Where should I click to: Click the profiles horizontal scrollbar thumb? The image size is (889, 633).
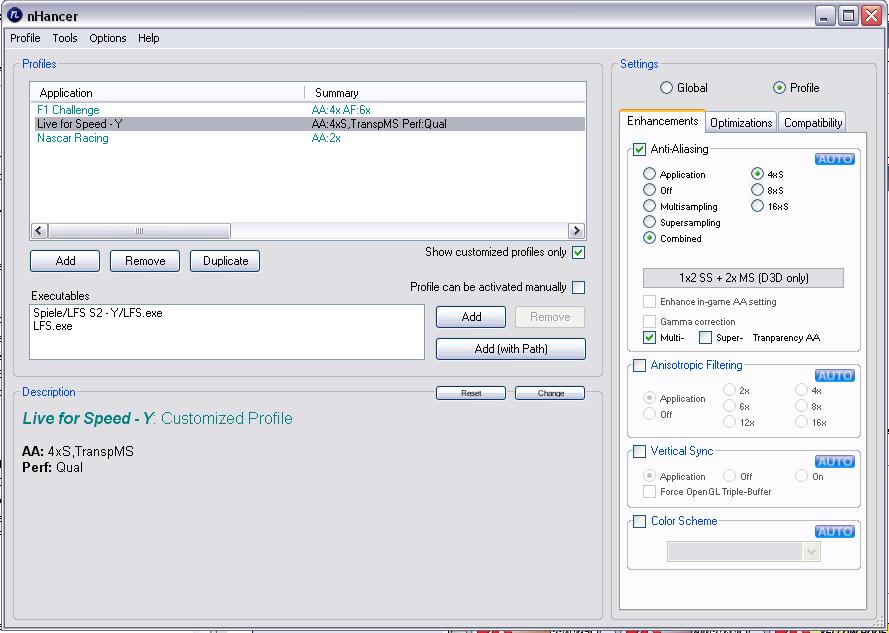tap(139, 231)
